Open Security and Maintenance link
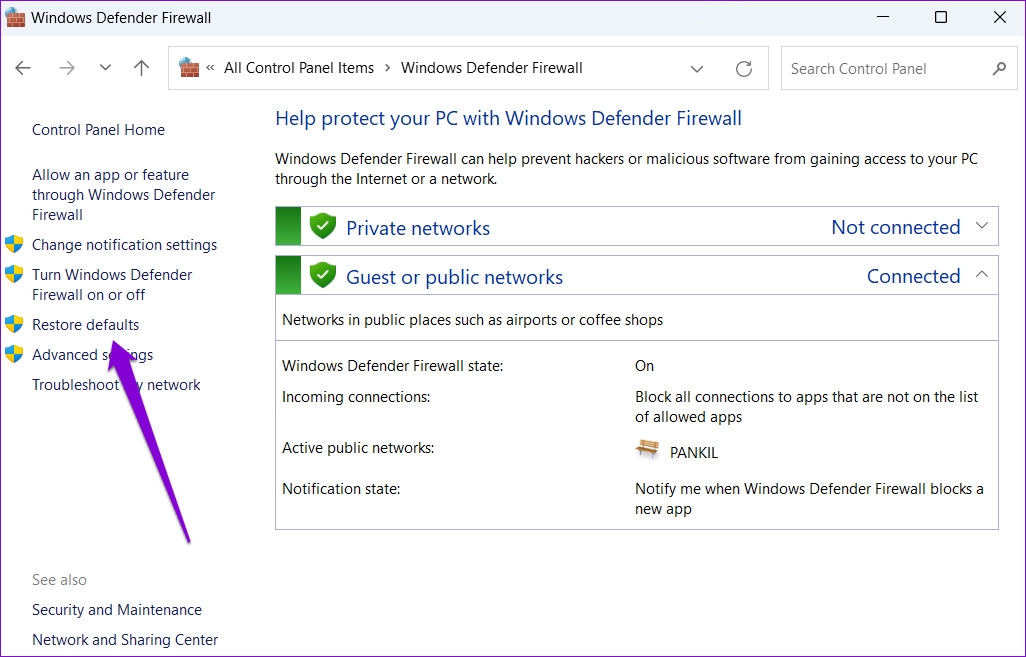The image size is (1026, 657). (117, 610)
